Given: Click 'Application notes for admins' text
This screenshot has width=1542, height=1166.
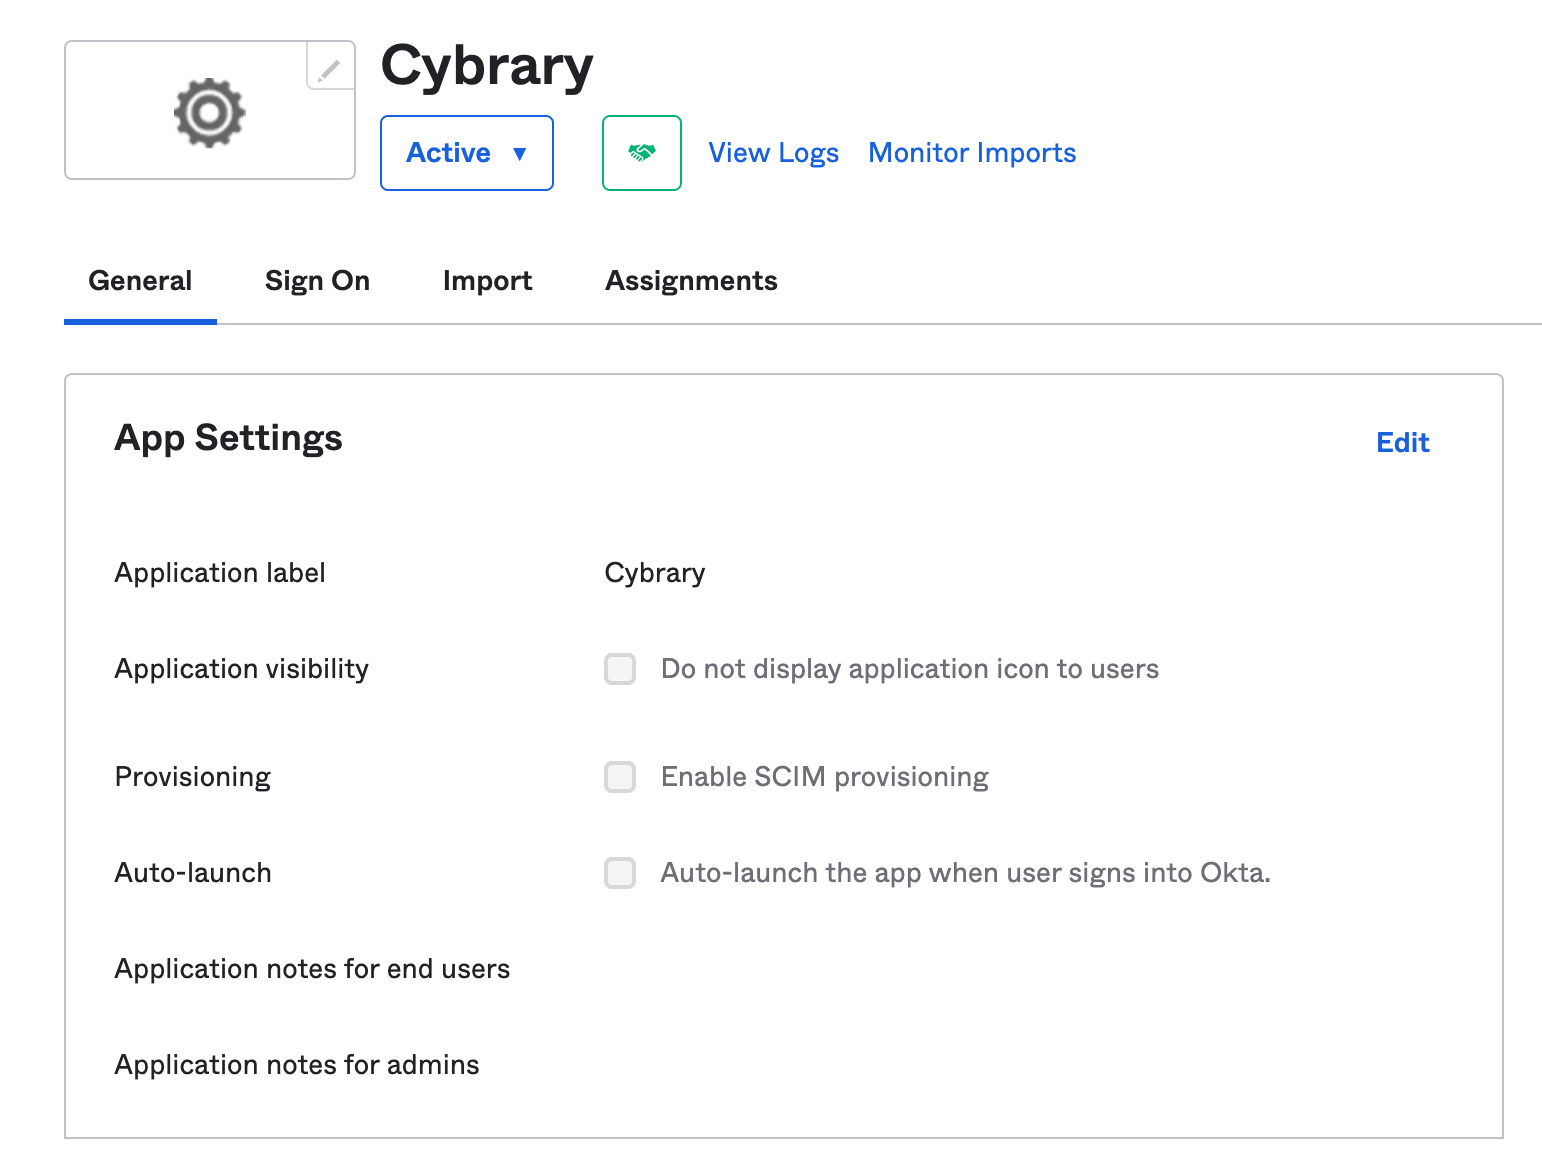Looking at the screenshot, I should pos(297,1065).
